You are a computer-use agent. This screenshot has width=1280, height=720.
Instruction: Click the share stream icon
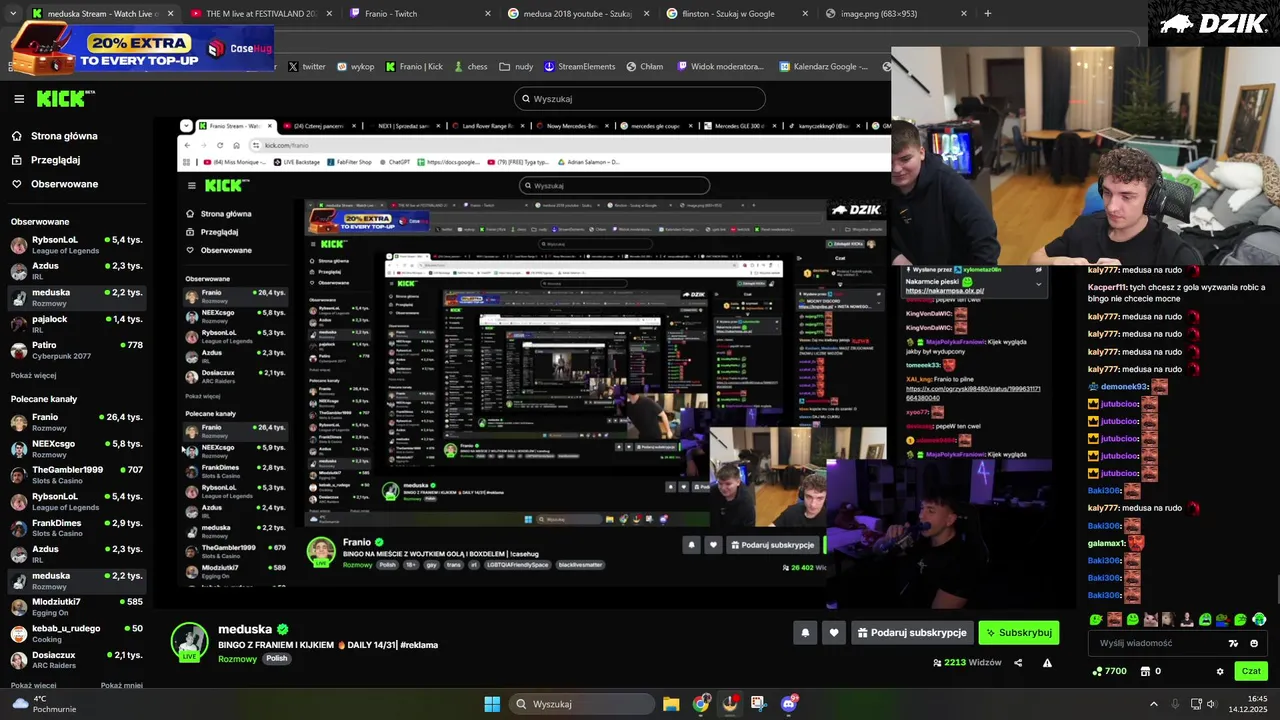pyautogui.click(x=1018, y=663)
